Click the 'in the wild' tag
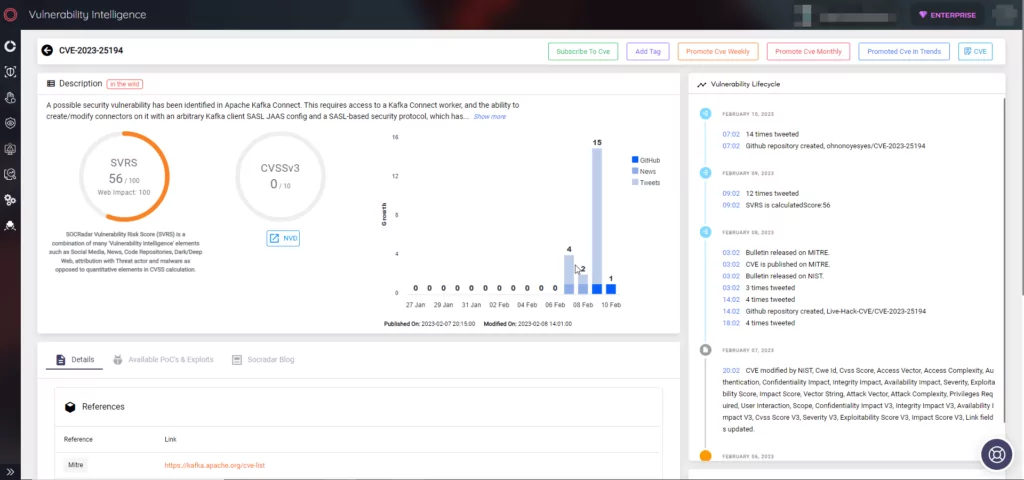Image resolution: width=1024 pixels, height=480 pixels. pyautogui.click(x=125, y=84)
